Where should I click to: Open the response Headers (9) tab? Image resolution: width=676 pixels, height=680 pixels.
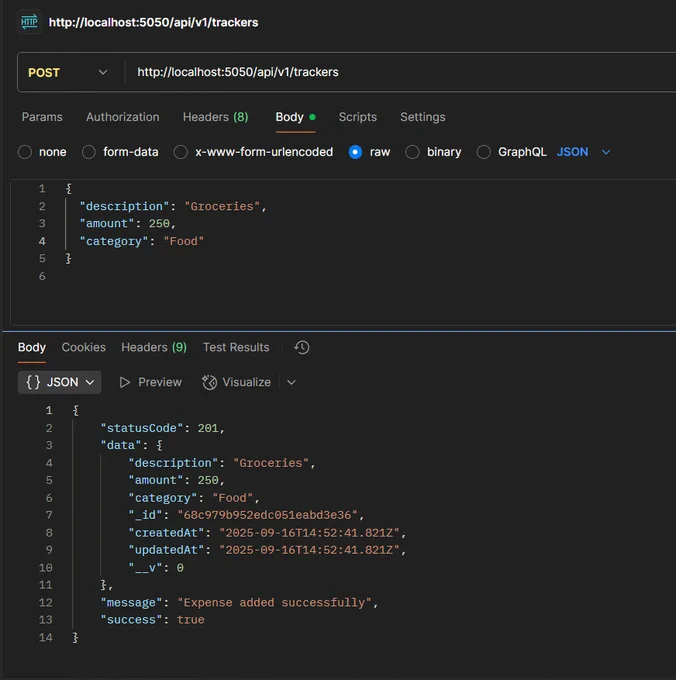pos(154,347)
